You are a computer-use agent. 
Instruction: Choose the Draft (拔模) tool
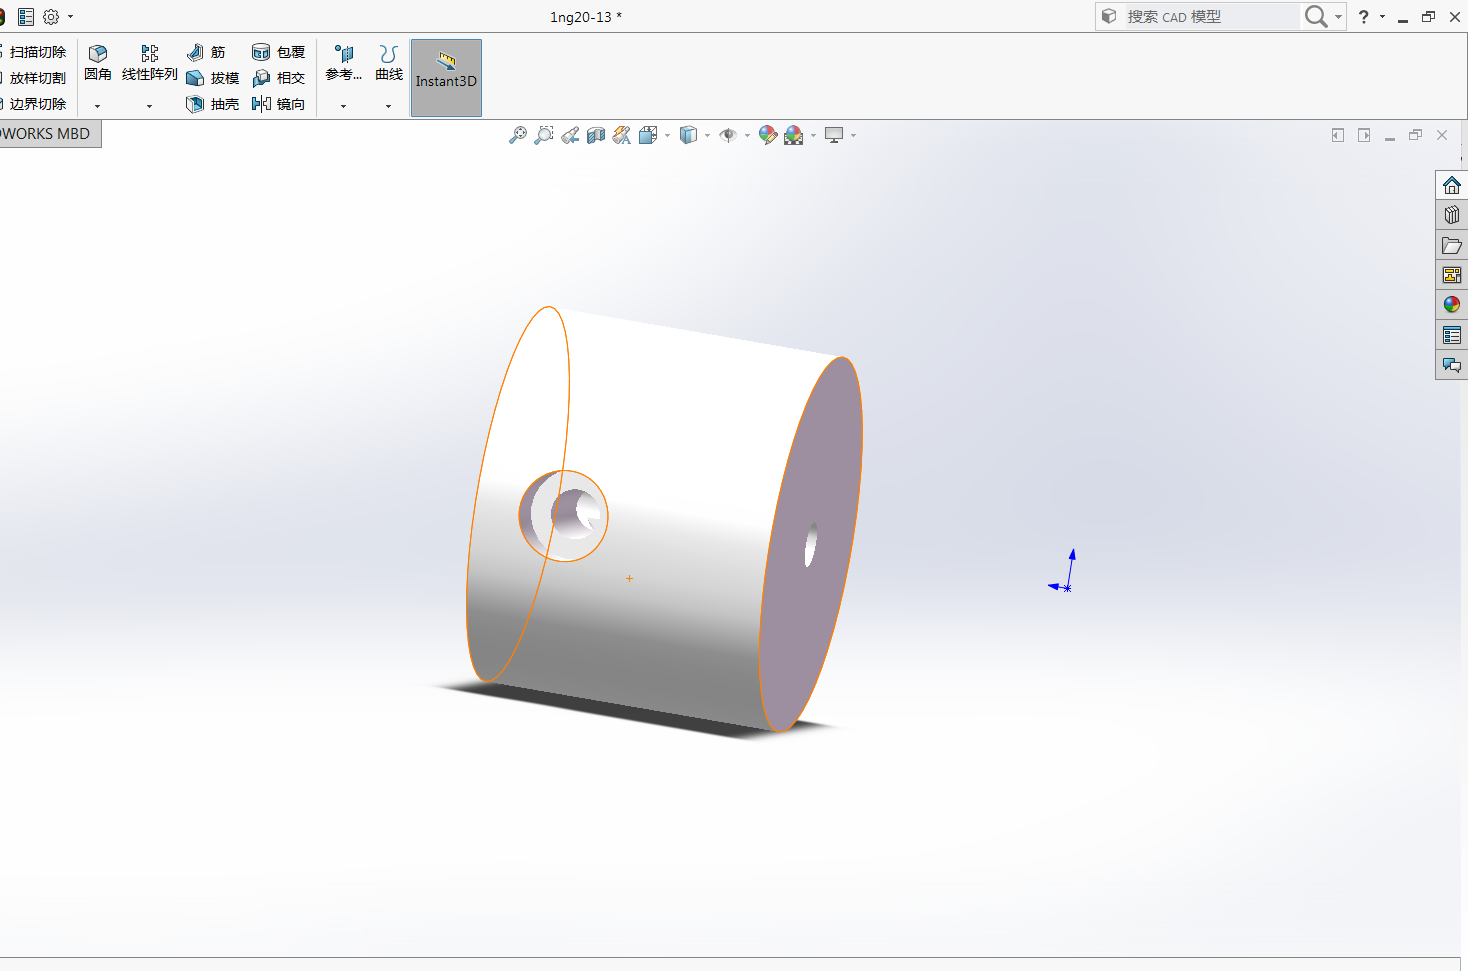[212, 78]
